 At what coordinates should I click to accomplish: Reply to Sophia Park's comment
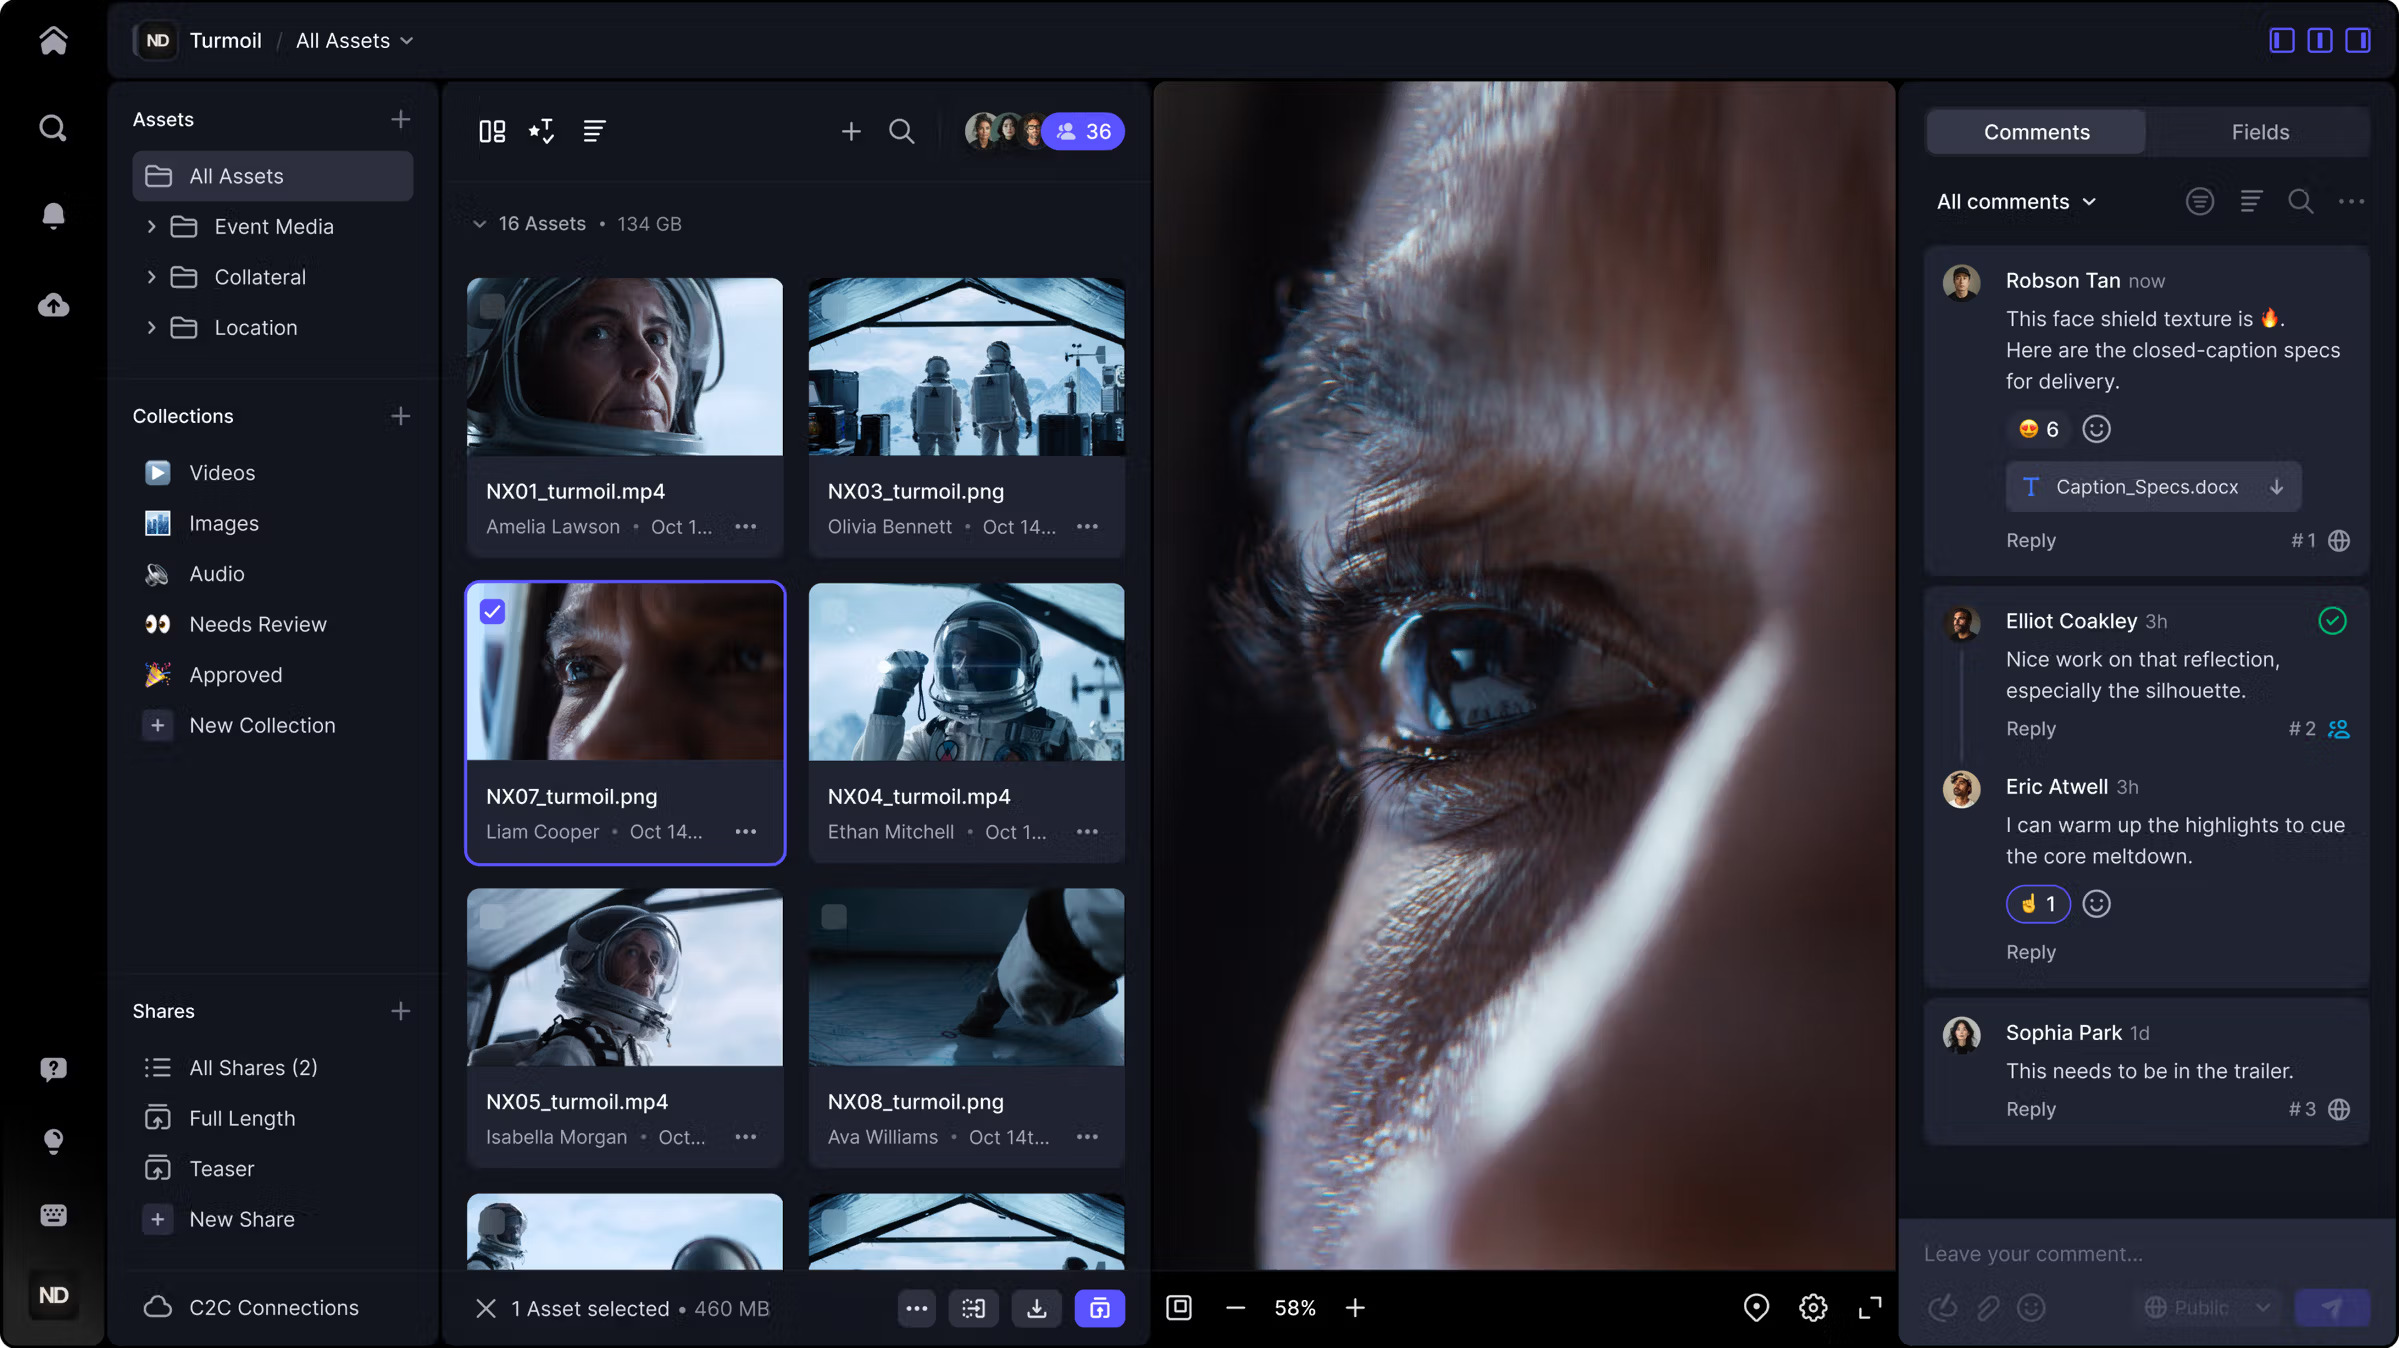[2030, 1109]
